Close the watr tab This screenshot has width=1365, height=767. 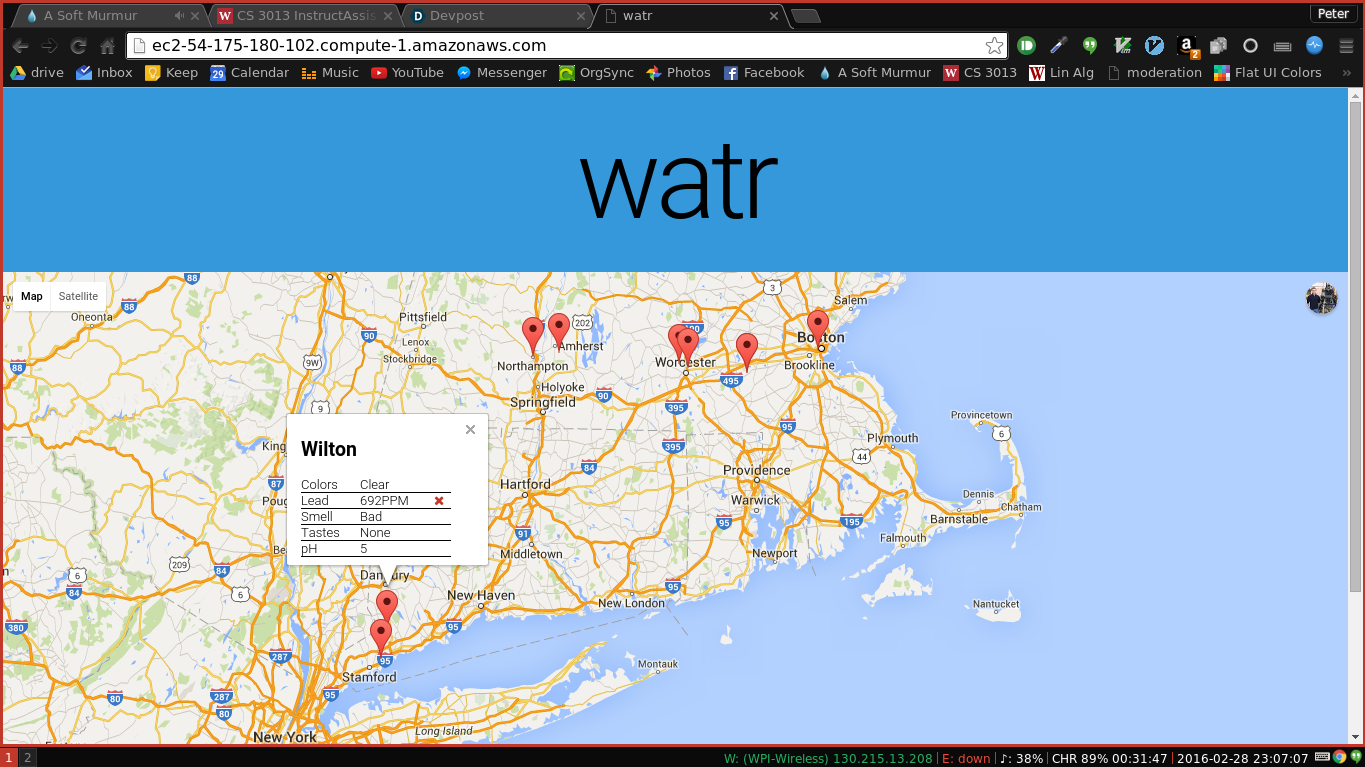(x=773, y=16)
